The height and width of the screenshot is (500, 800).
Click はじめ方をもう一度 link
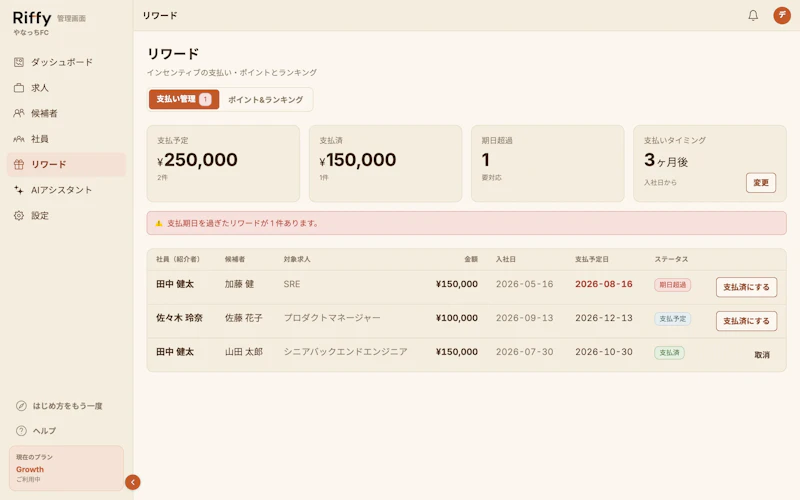tap(67, 406)
